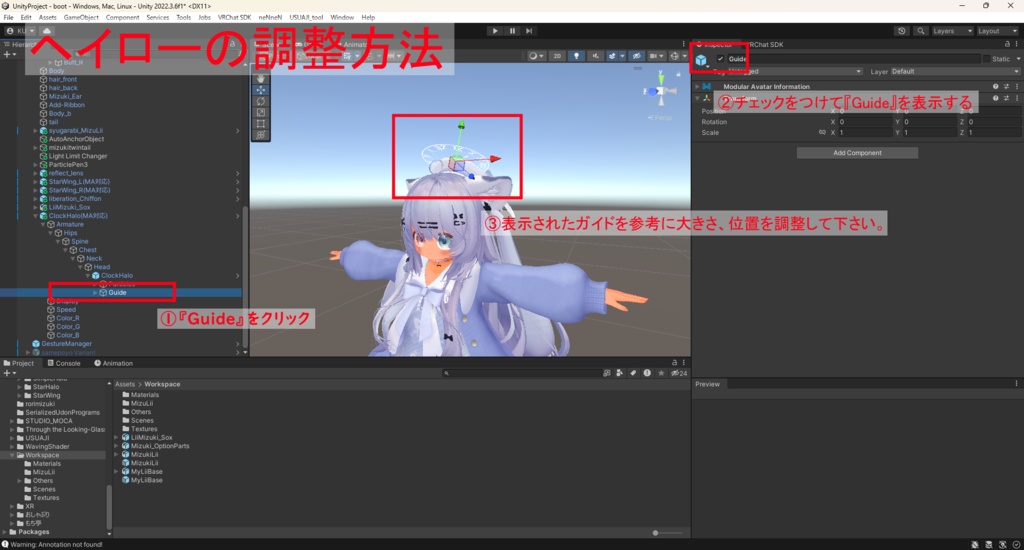1024x550 pixels.
Task: Click the Assets breadcrumb link
Action: (x=125, y=384)
